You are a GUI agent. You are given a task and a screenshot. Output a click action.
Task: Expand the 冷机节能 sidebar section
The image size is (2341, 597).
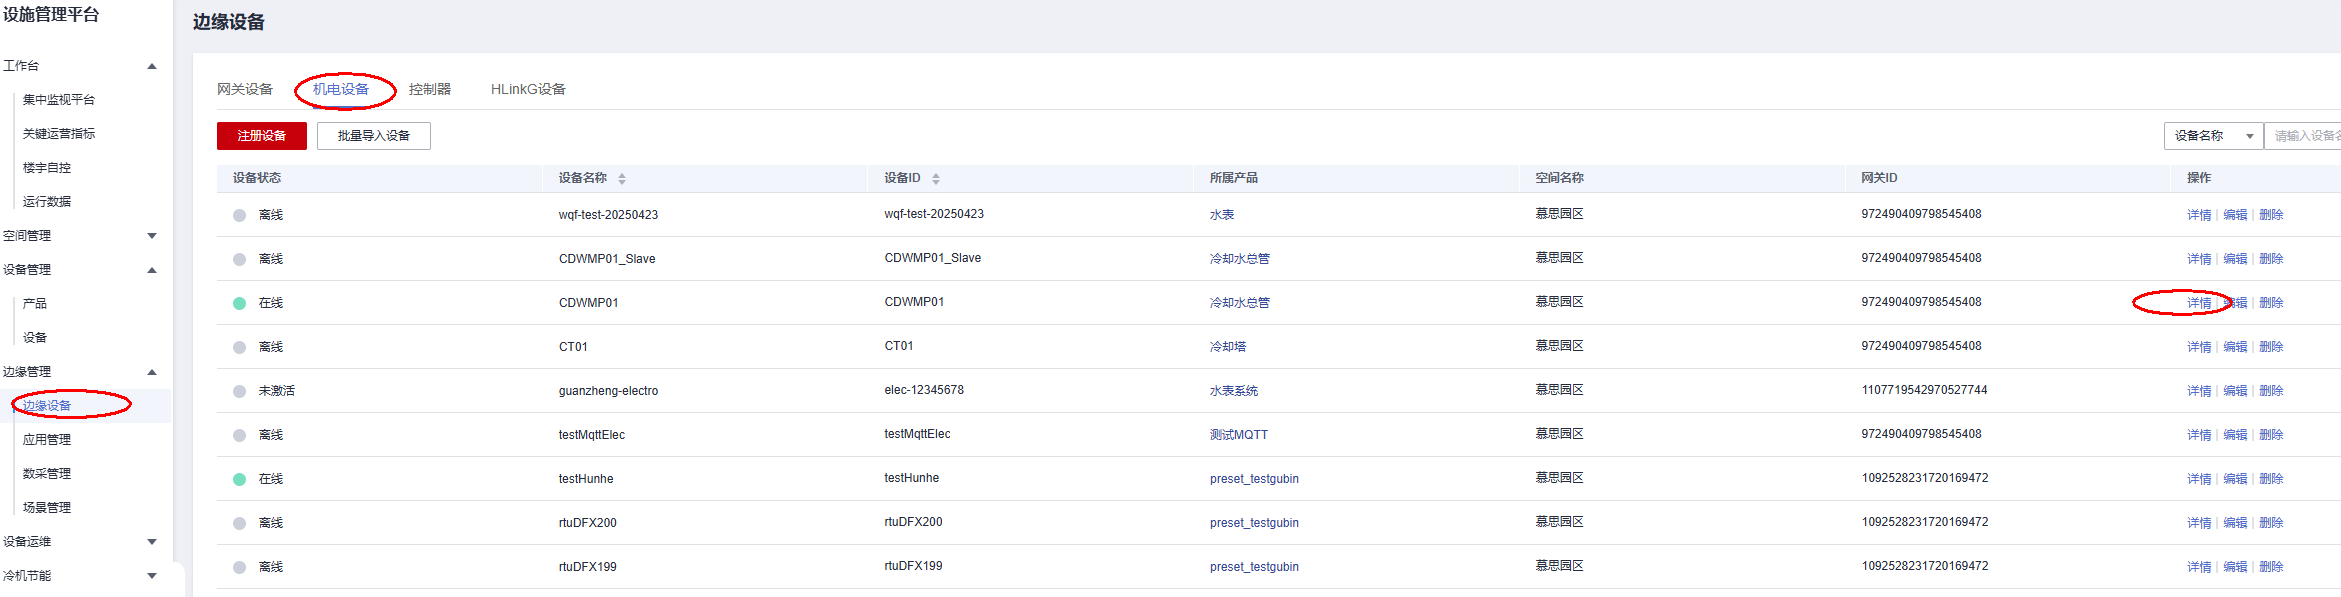[152, 576]
